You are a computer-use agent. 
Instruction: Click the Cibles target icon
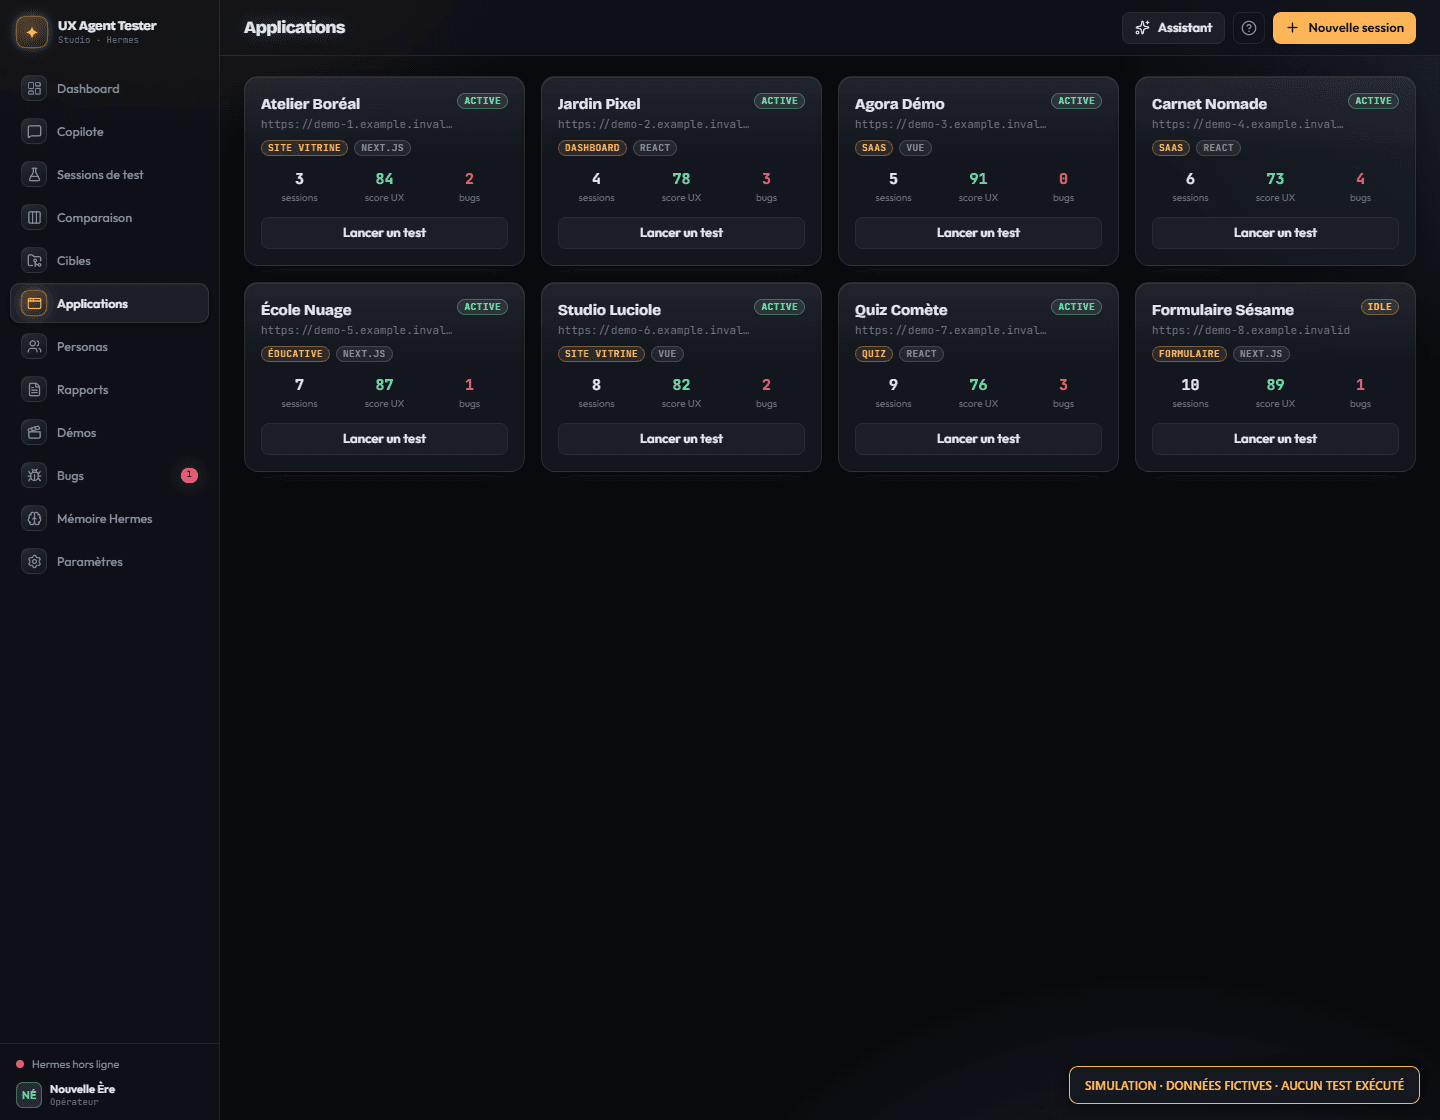[34, 260]
